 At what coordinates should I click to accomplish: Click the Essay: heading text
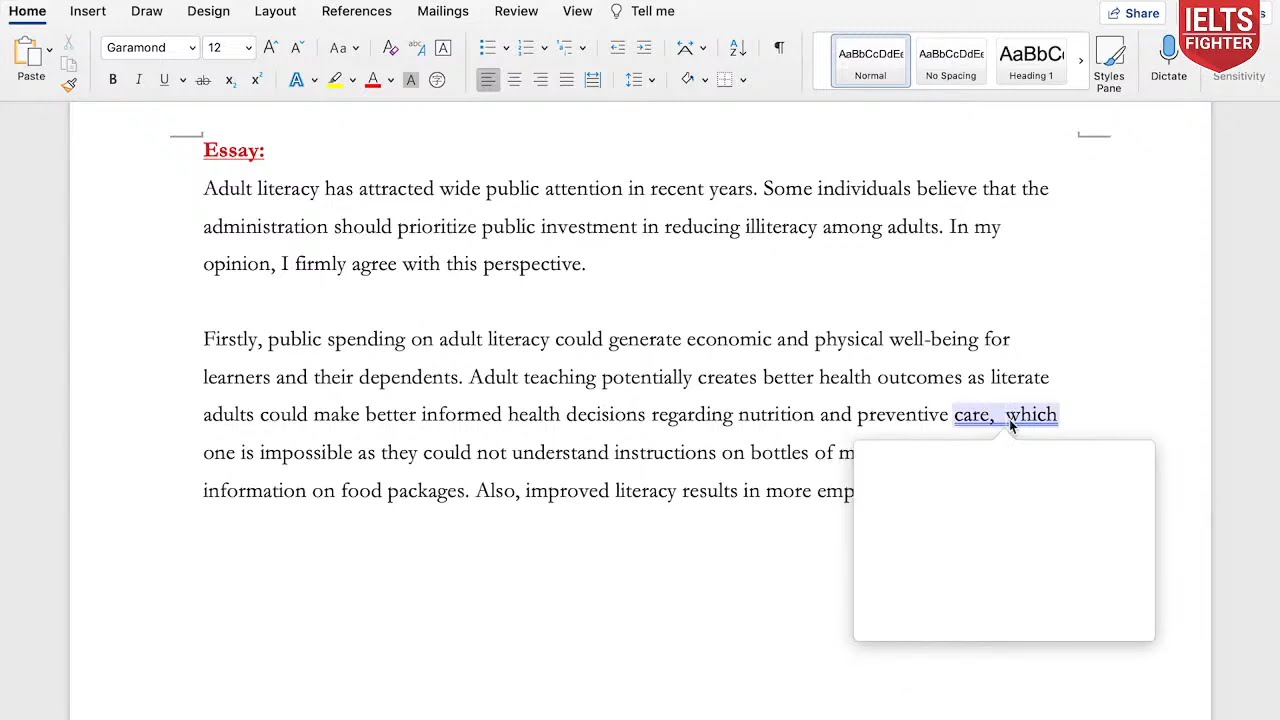tap(234, 151)
